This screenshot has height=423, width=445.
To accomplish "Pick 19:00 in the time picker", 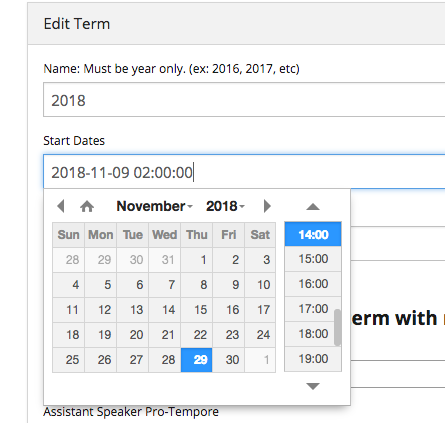I will (313, 359).
